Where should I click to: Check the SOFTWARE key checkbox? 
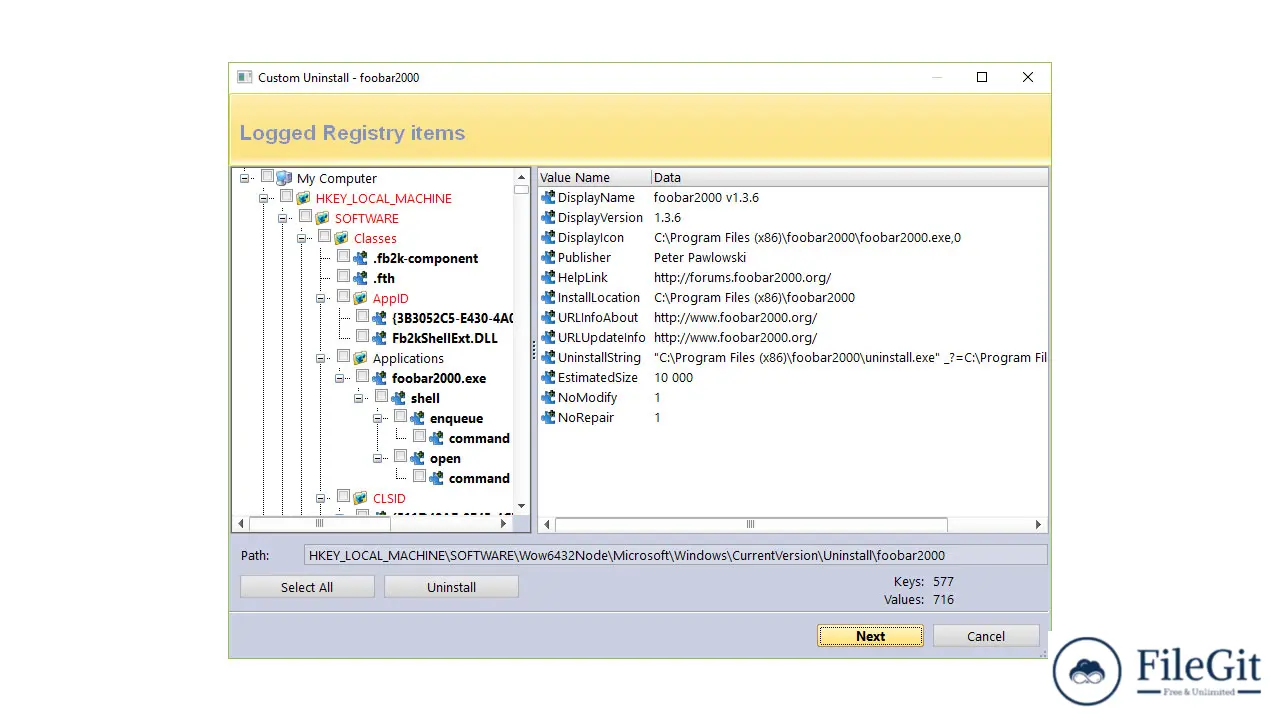(305, 216)
